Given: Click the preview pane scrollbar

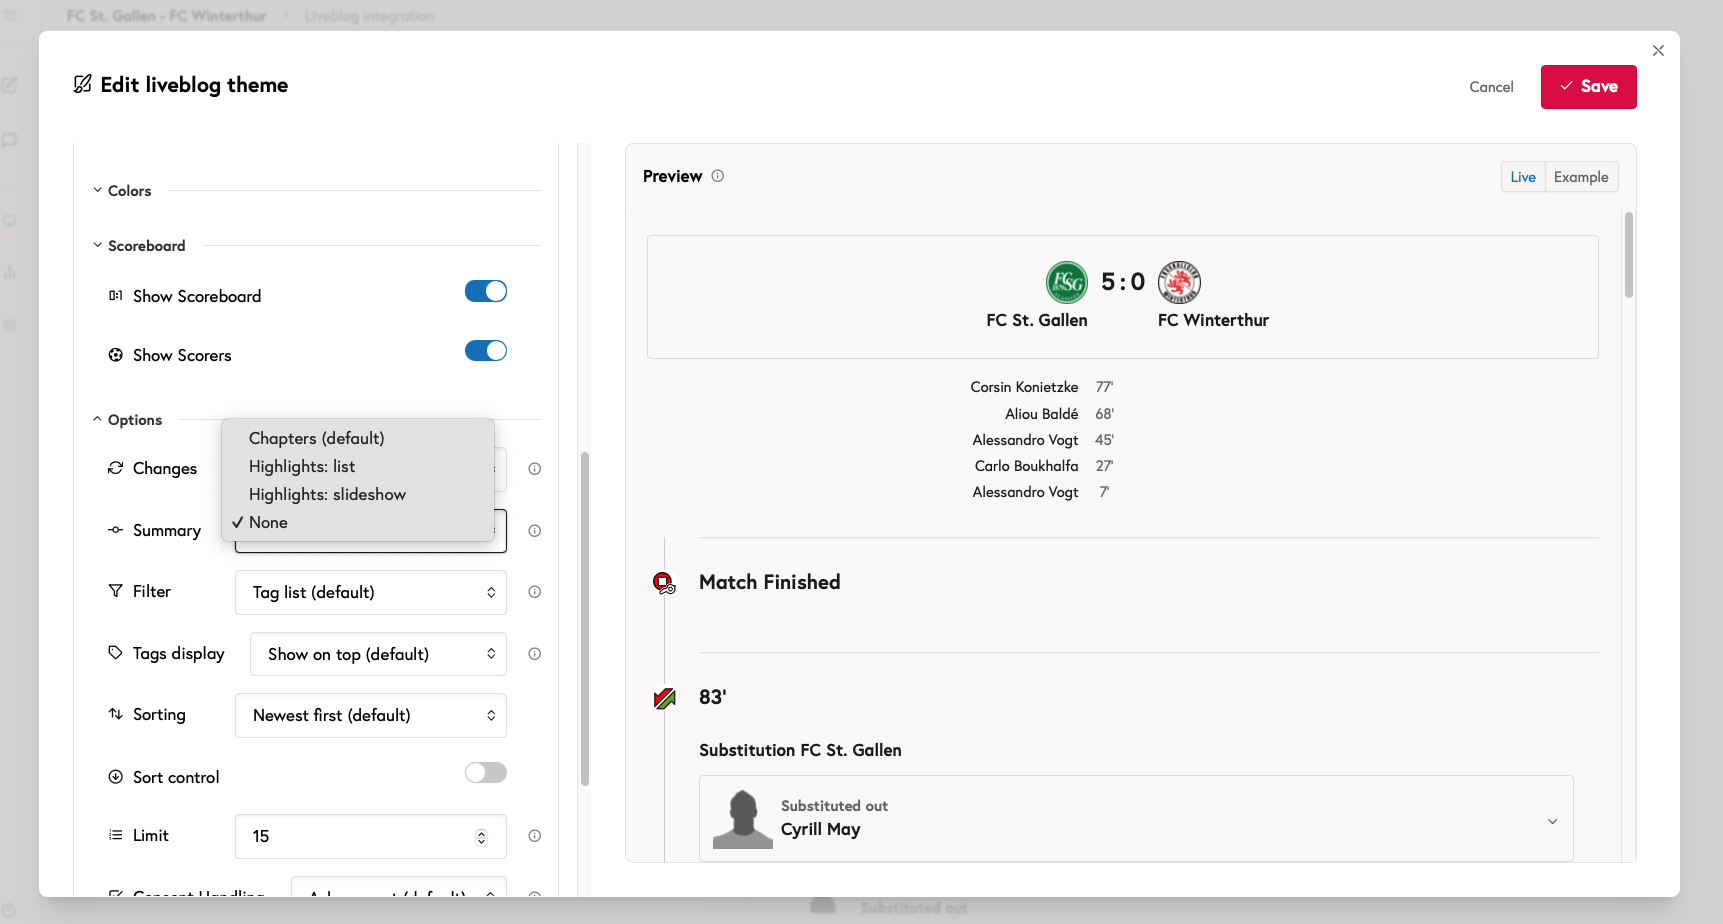Looking at the screenshot, I should 1629,255.
